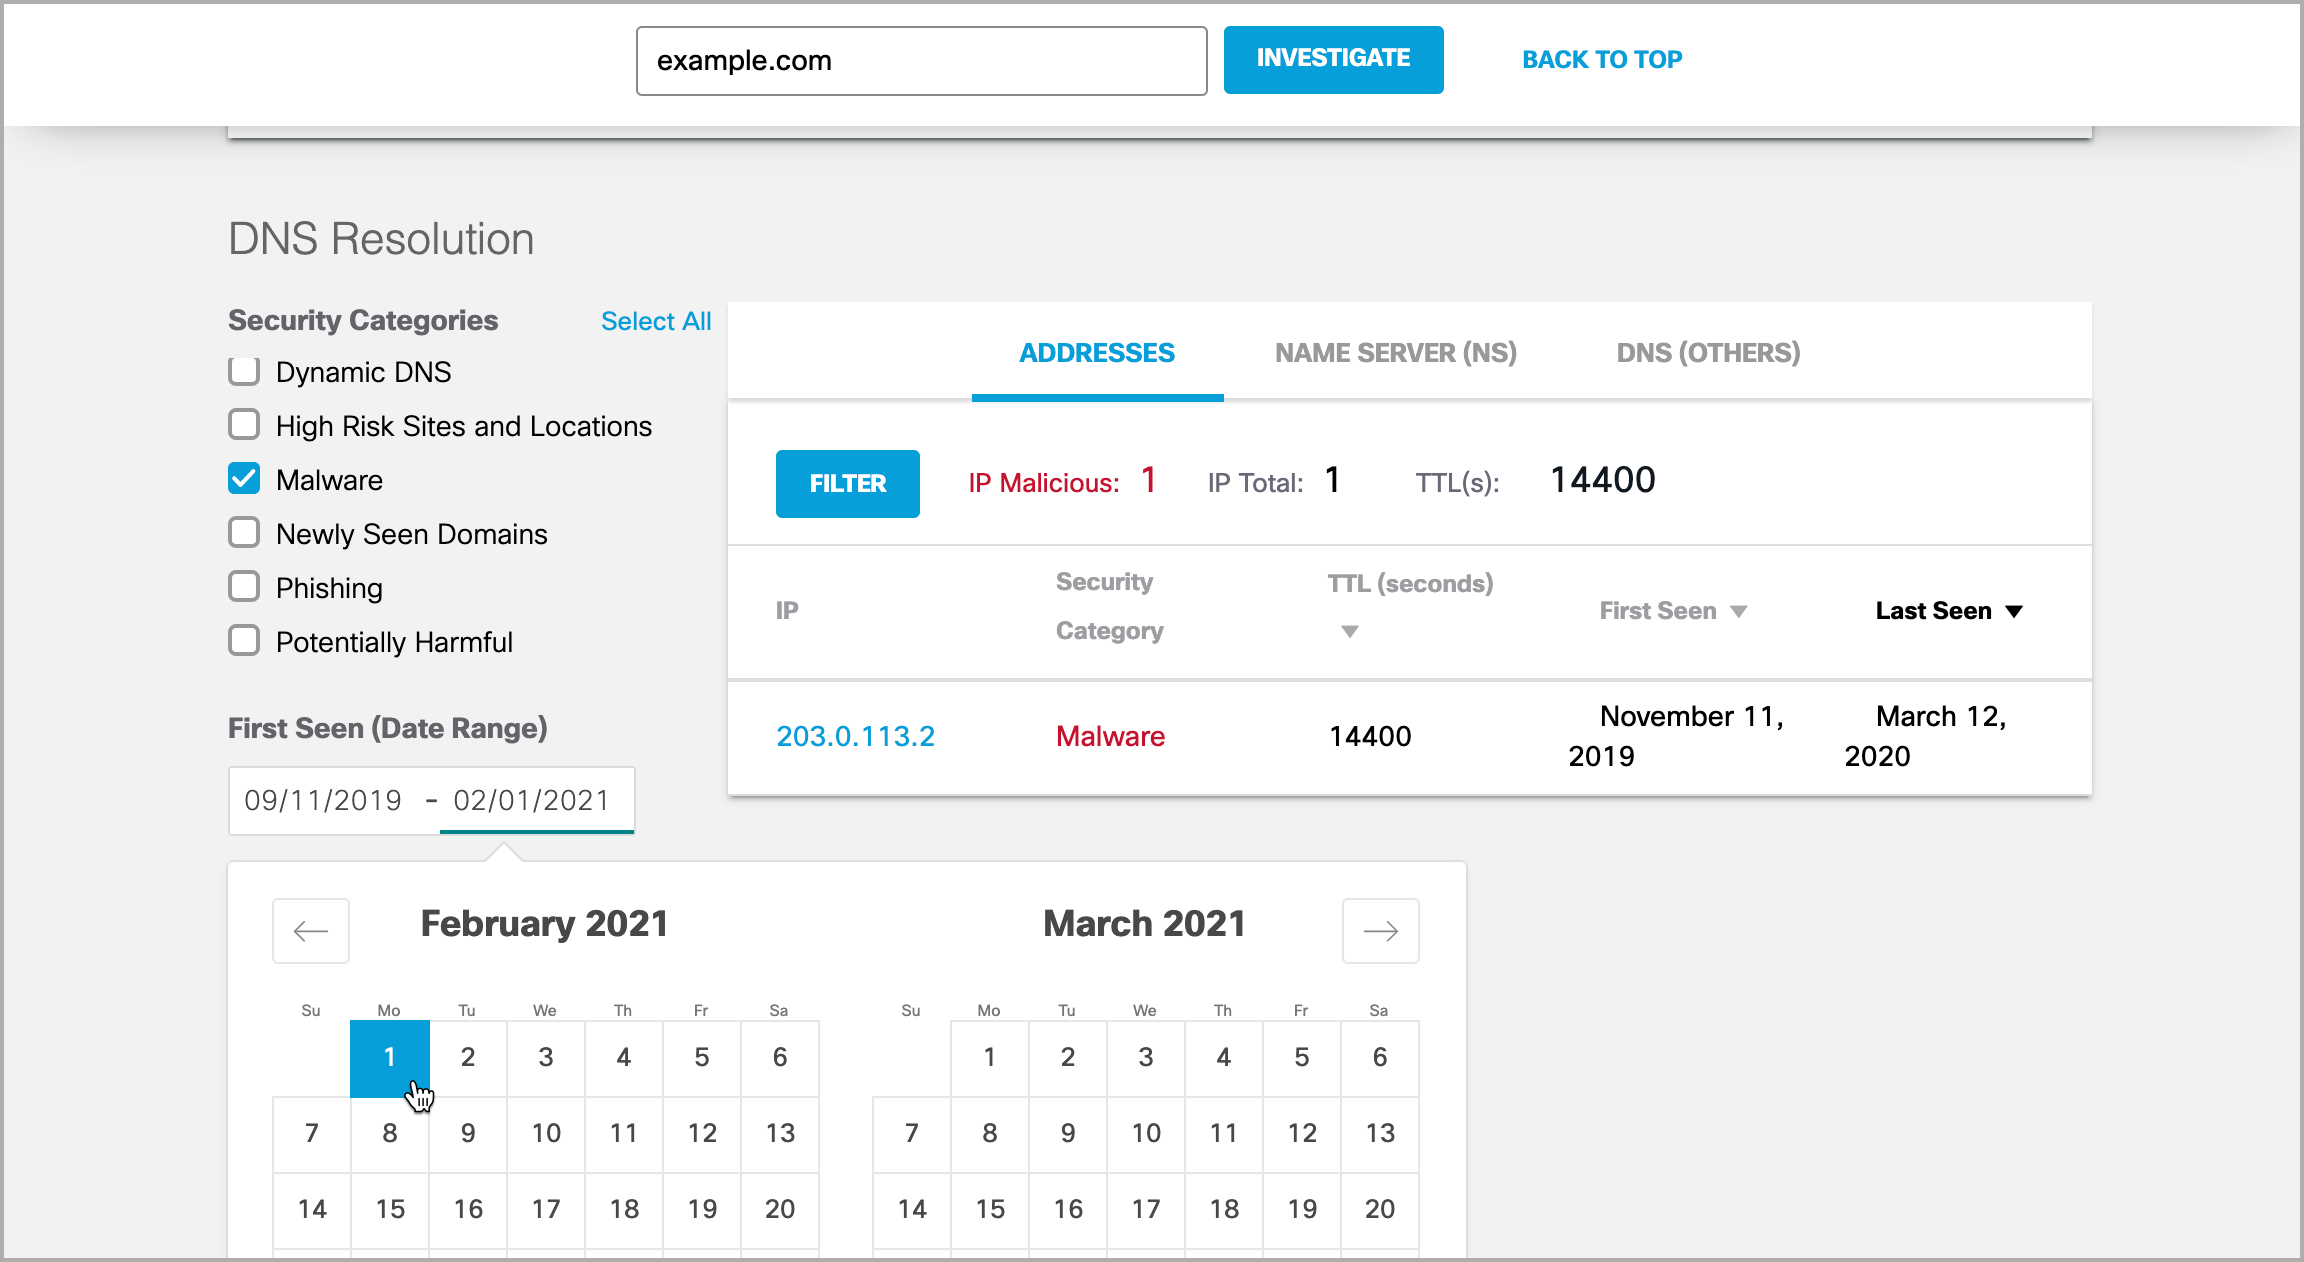Enable Newly Seen Domains checkbox
Screen dimensions: 2304x1262
pos(244,533)
